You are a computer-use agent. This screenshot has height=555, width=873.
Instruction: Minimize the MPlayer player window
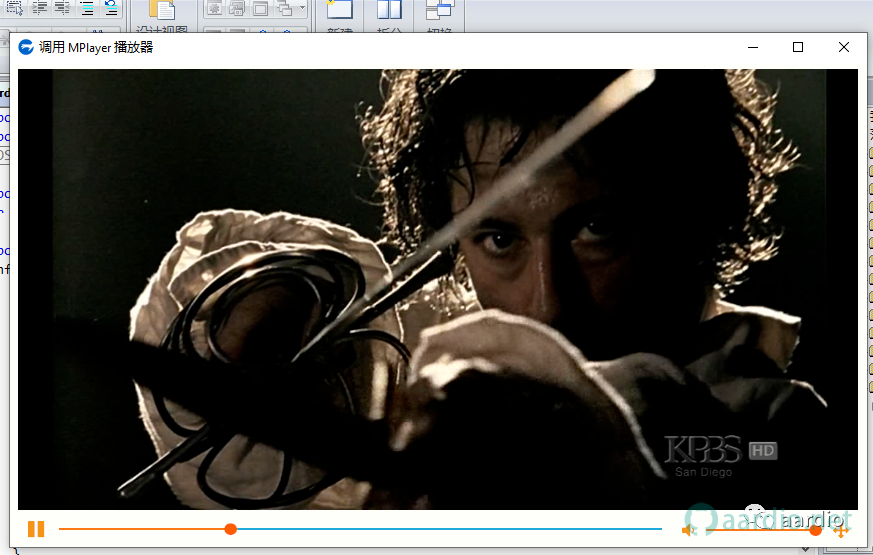(753, 47)
